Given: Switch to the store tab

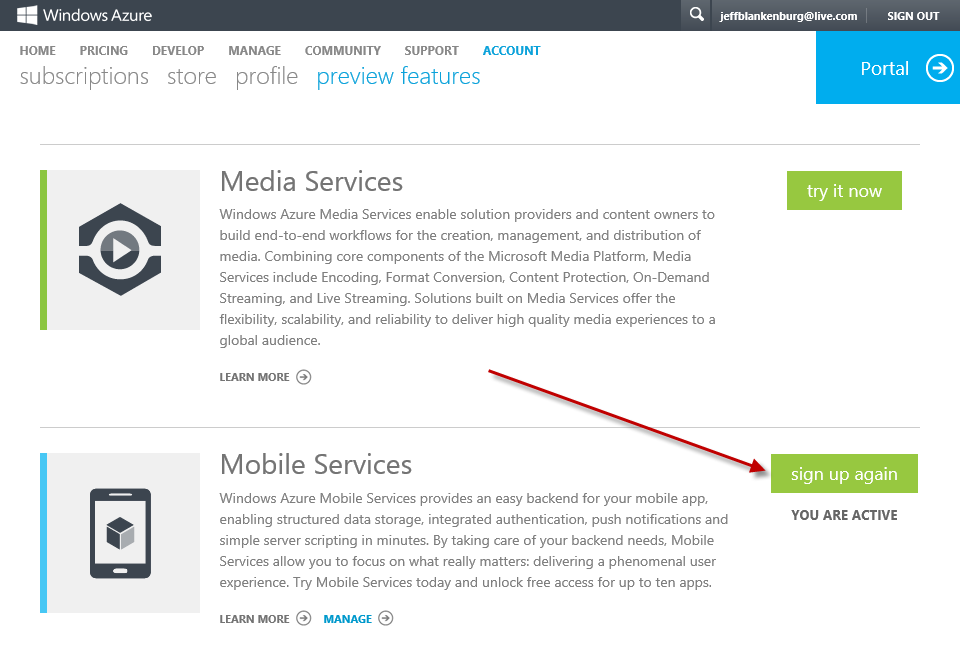Looking at the screenshot, I should coord(192,77).
